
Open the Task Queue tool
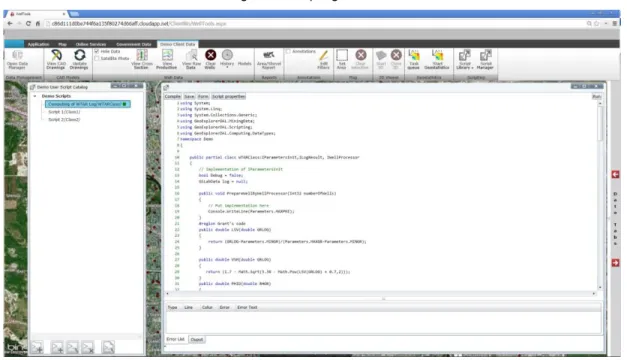pos(414,59)
